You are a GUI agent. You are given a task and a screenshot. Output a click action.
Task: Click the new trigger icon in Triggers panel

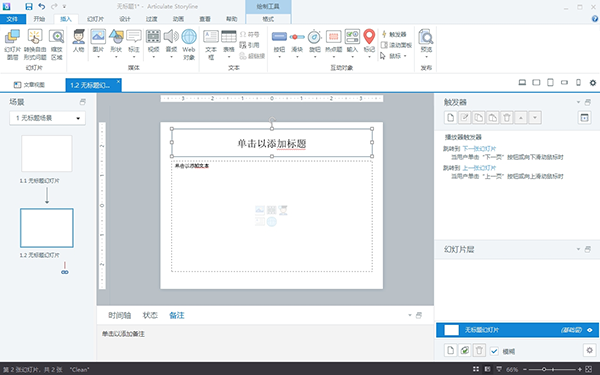[450, 118]
